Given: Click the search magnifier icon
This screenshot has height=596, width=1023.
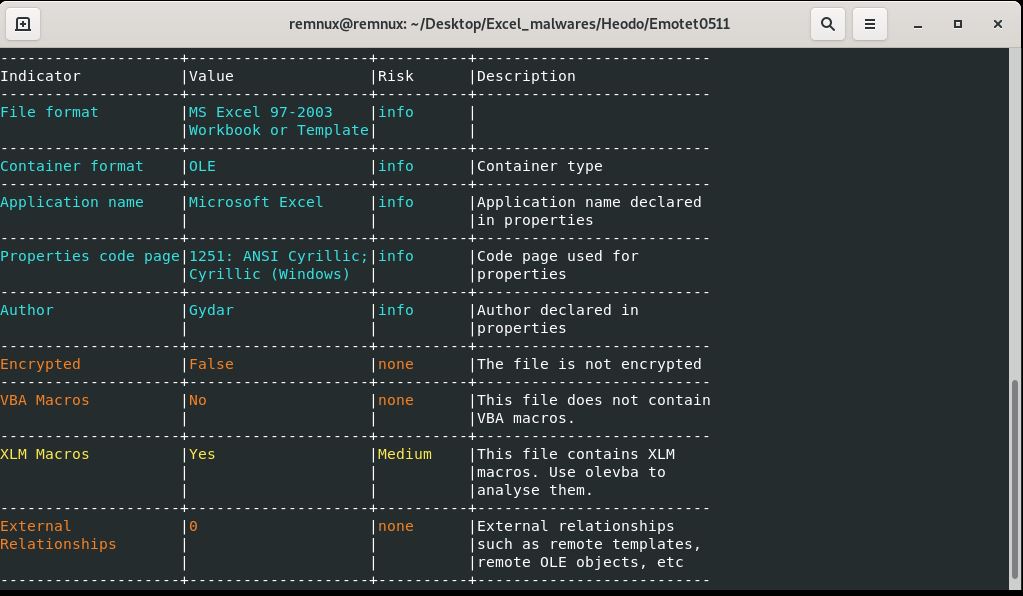Looking at the screenshot, I should (828, 24).
